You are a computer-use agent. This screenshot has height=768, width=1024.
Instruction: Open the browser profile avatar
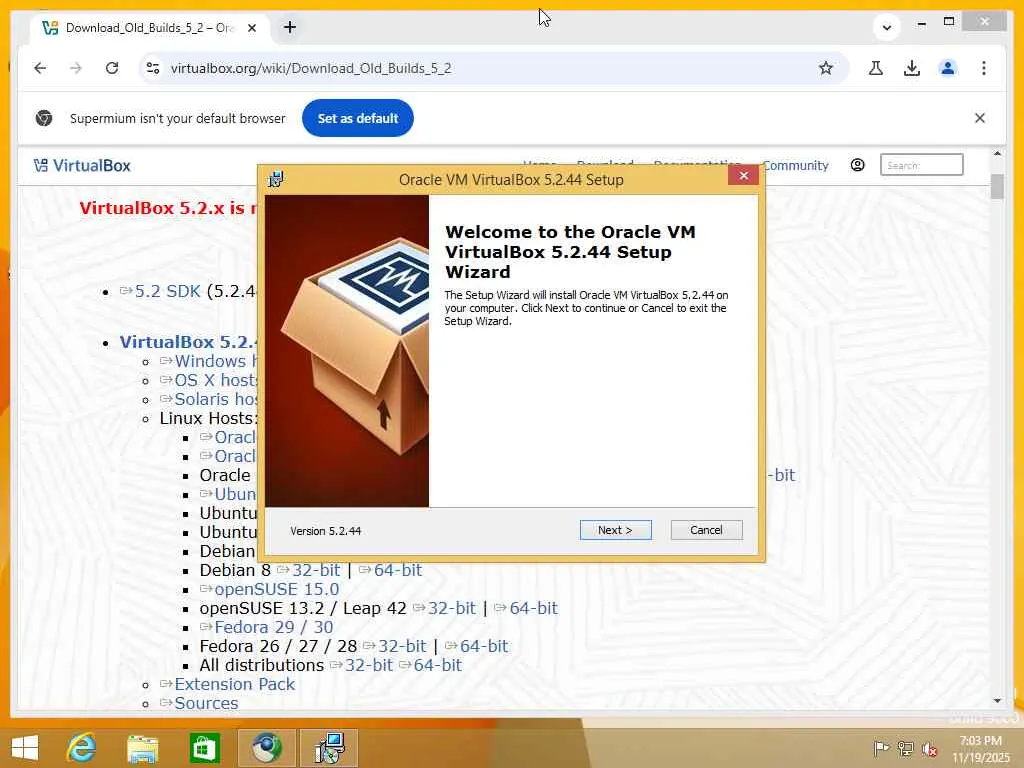tap(948, 68)
